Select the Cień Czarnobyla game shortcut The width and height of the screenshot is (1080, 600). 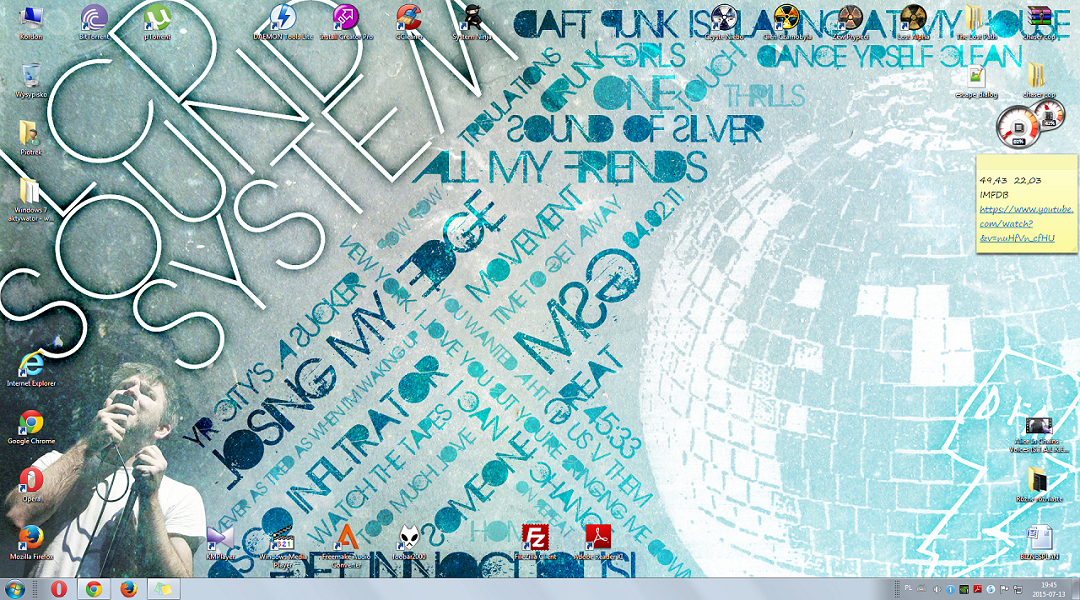(787, 21)
